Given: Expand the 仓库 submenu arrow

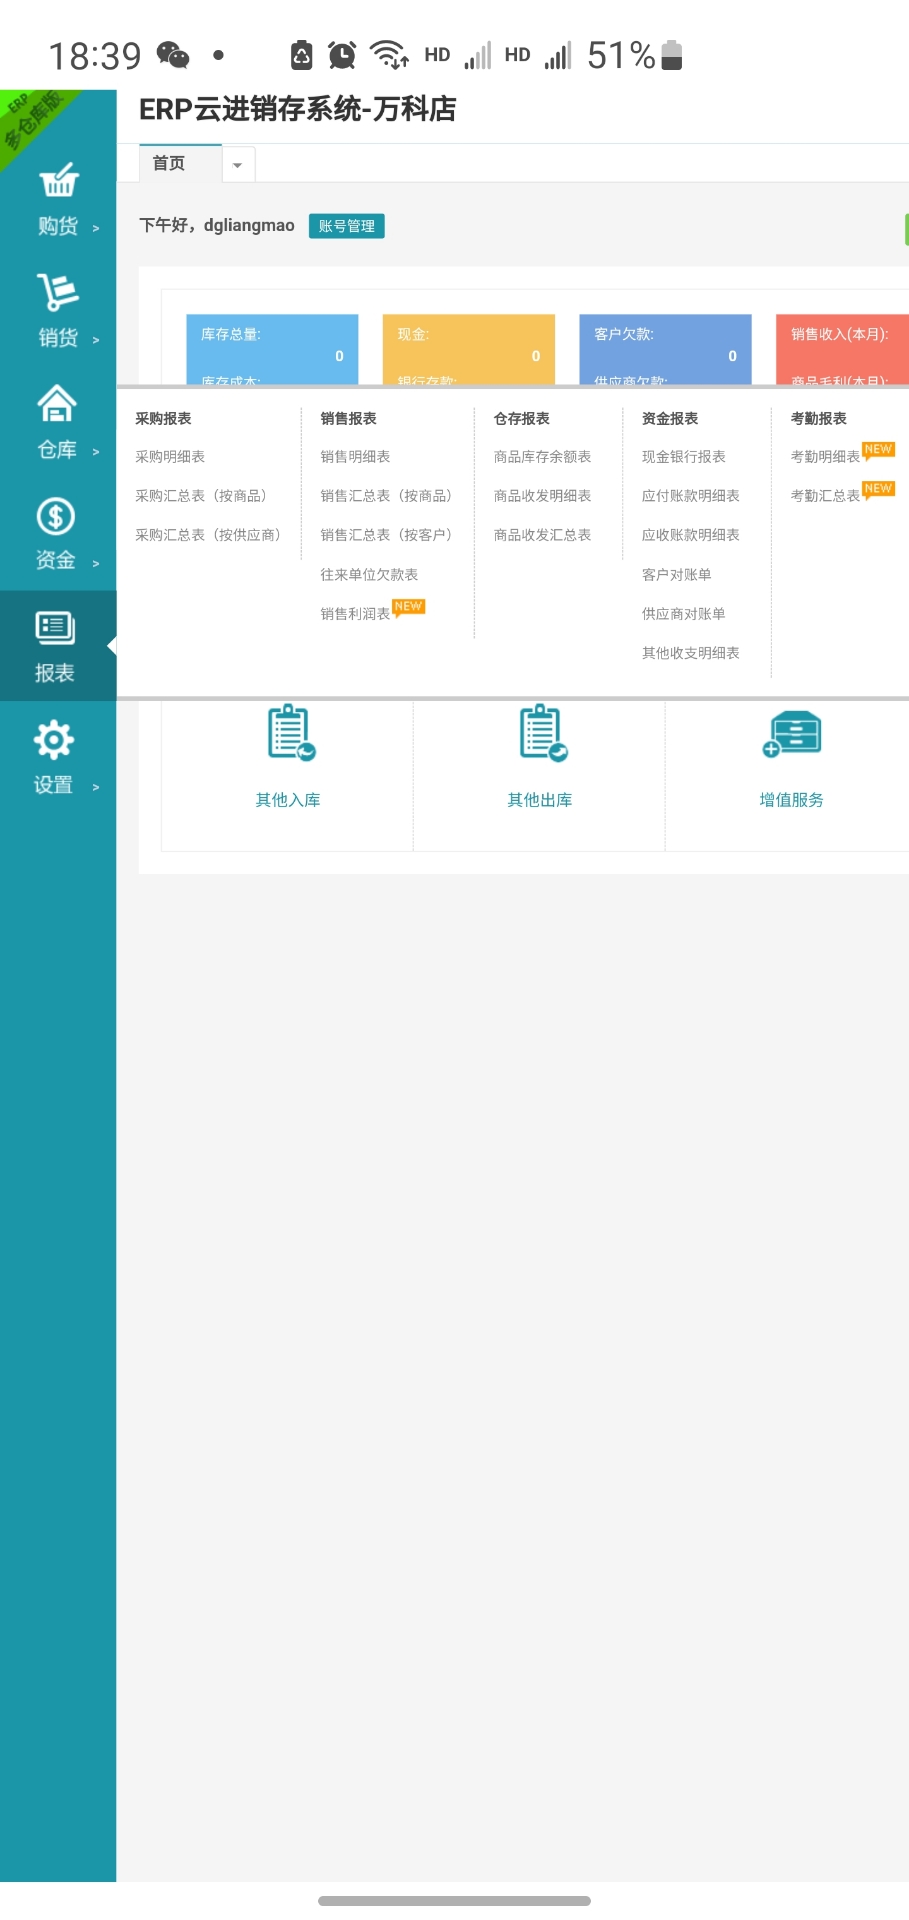Looking at the screenshot, I should click(x=96, y=452).
